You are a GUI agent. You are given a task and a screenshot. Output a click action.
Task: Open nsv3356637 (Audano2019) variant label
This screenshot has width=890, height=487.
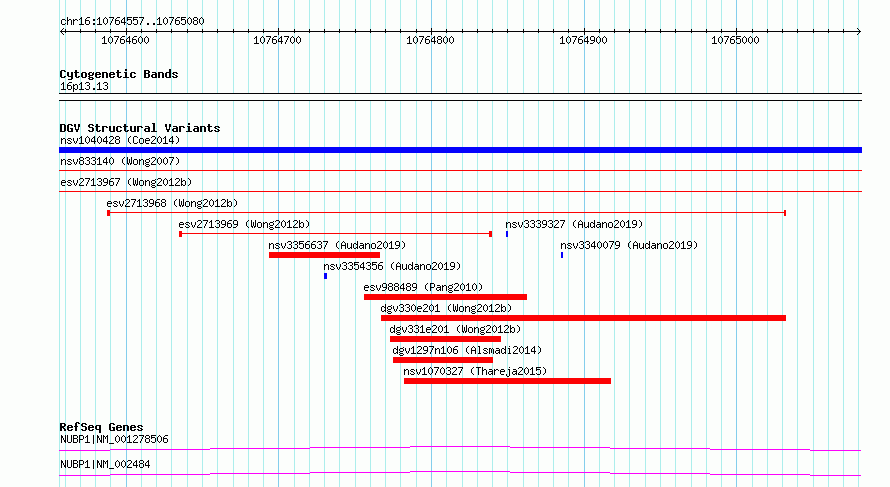337,245
